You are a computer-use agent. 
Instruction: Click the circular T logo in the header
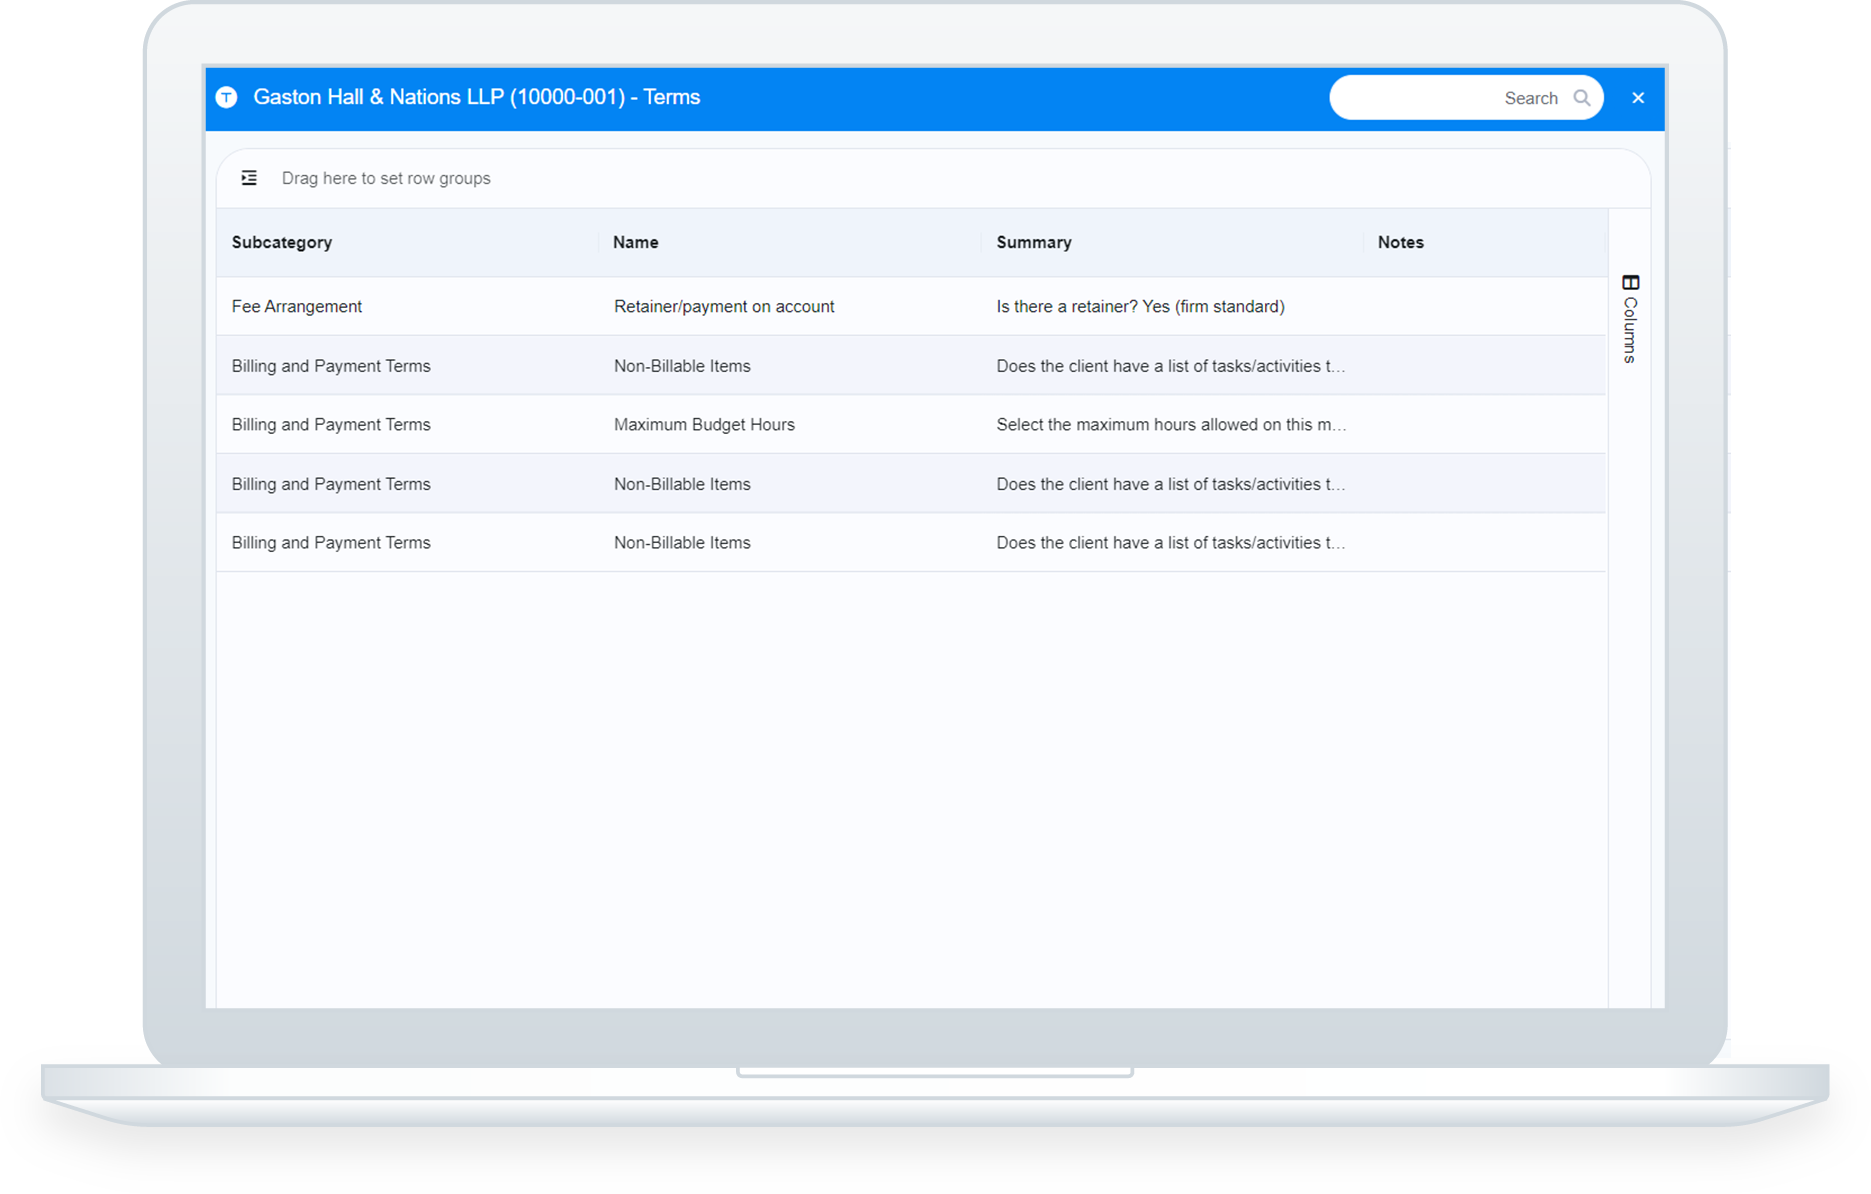coord(226,97)
